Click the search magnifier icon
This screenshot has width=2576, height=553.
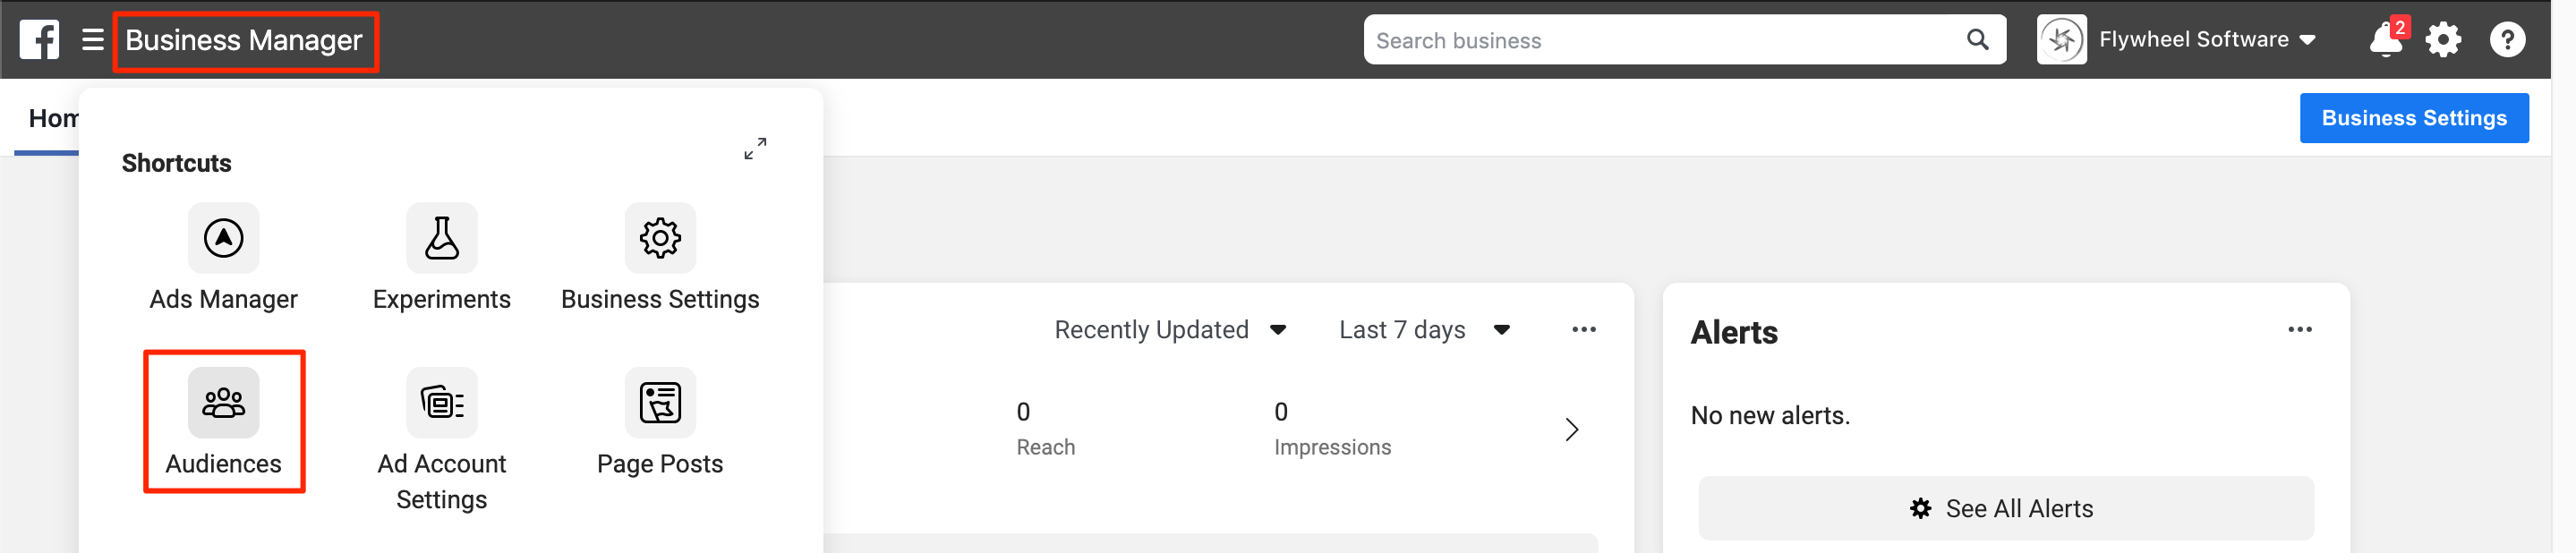(1977, 40)
